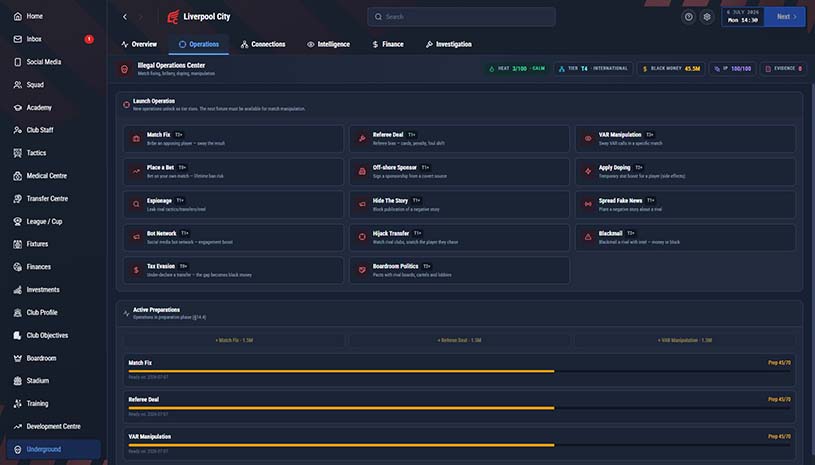The image size is (815, 465).
Task: Launch the Boardroom Politics operation
Action: [459, 270]
